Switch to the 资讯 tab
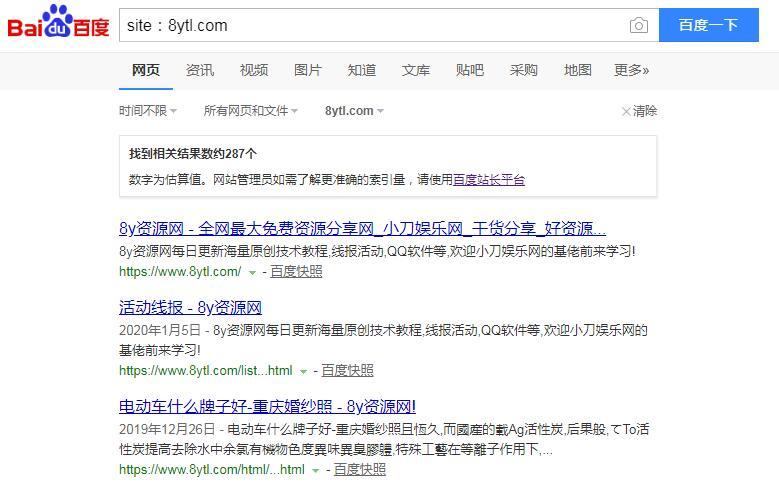The height and width of the screenshot is (491, 779). (200, 70)
